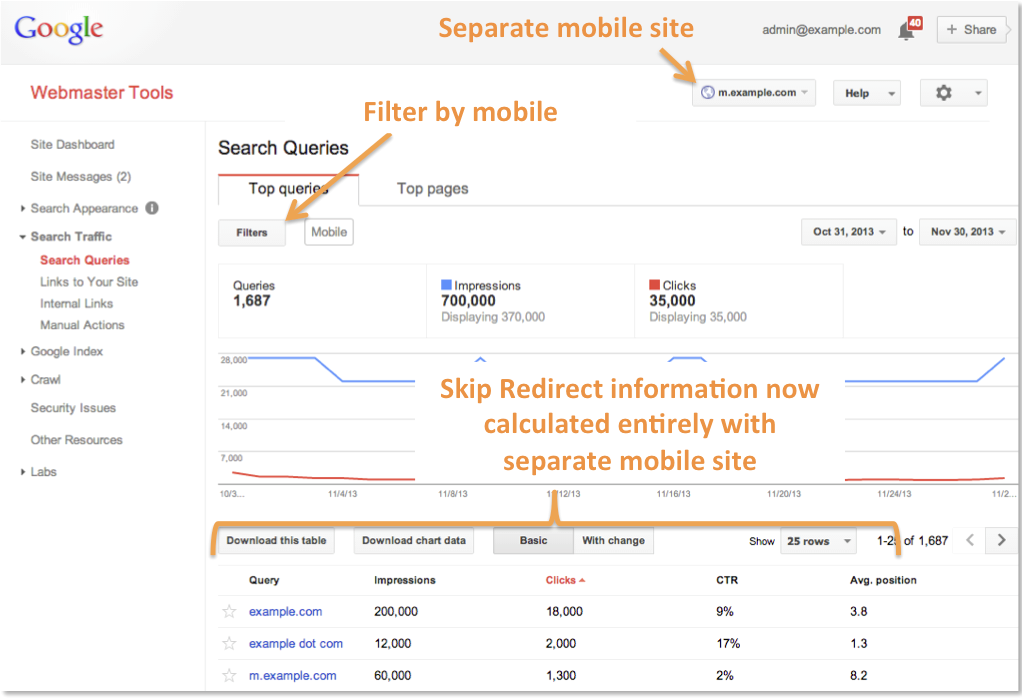Sort table by Avg. position column
1022x698 pixels.
coord(883,580)
